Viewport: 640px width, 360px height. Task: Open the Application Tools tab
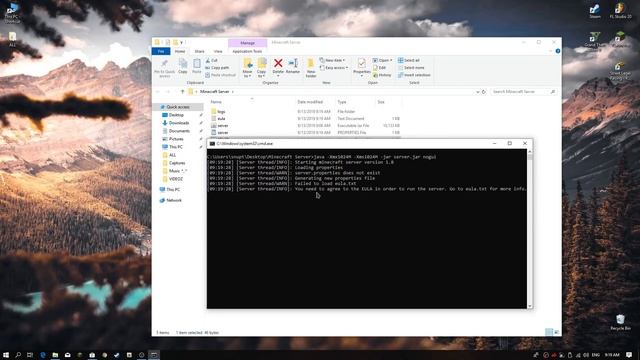pyautogui.click(x=247, y=51)
